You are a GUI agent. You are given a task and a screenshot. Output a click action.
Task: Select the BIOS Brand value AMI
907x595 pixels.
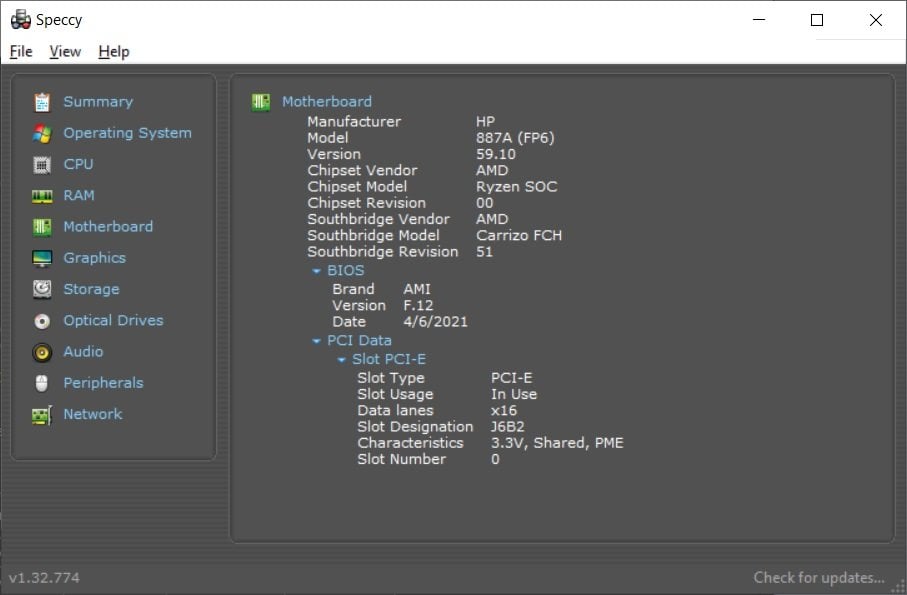click(x=416, y=289)
